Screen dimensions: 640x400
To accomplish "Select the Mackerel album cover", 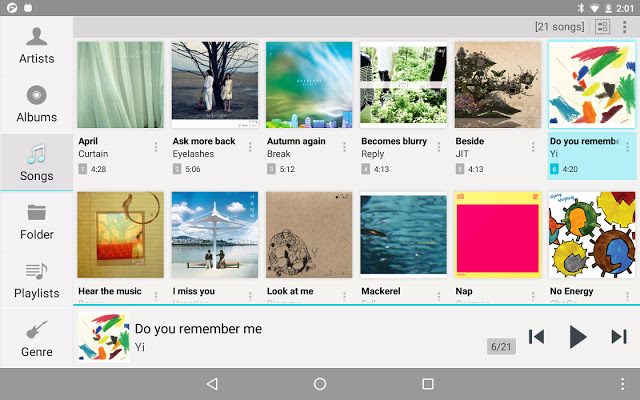I will click(403, 235).
